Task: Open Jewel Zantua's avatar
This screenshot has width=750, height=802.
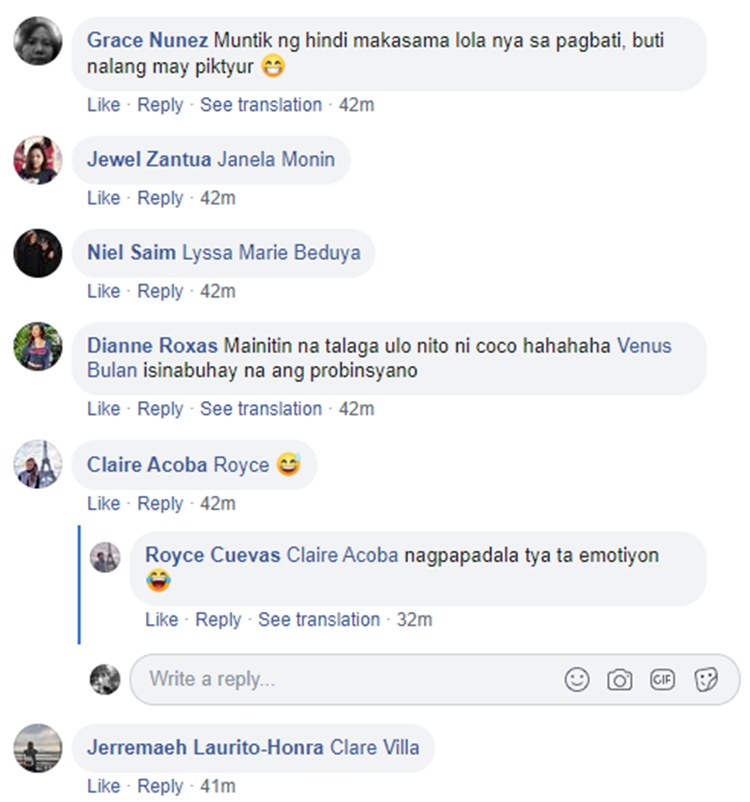Action: pos(38,160)
